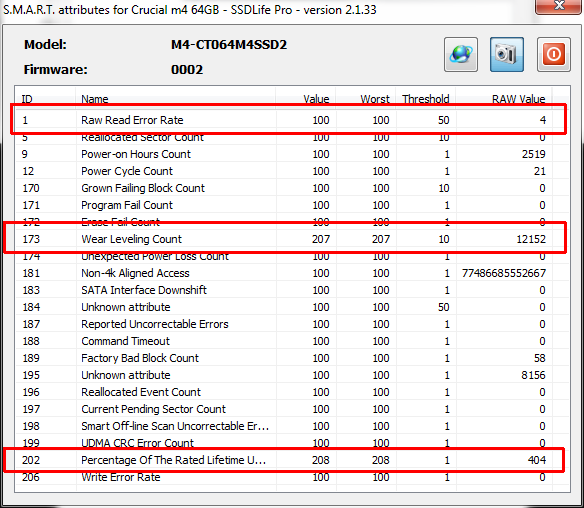Click the model name M4-CT064M4SSD2
This screenshot has width=584, height=508.
pos(229,45)
